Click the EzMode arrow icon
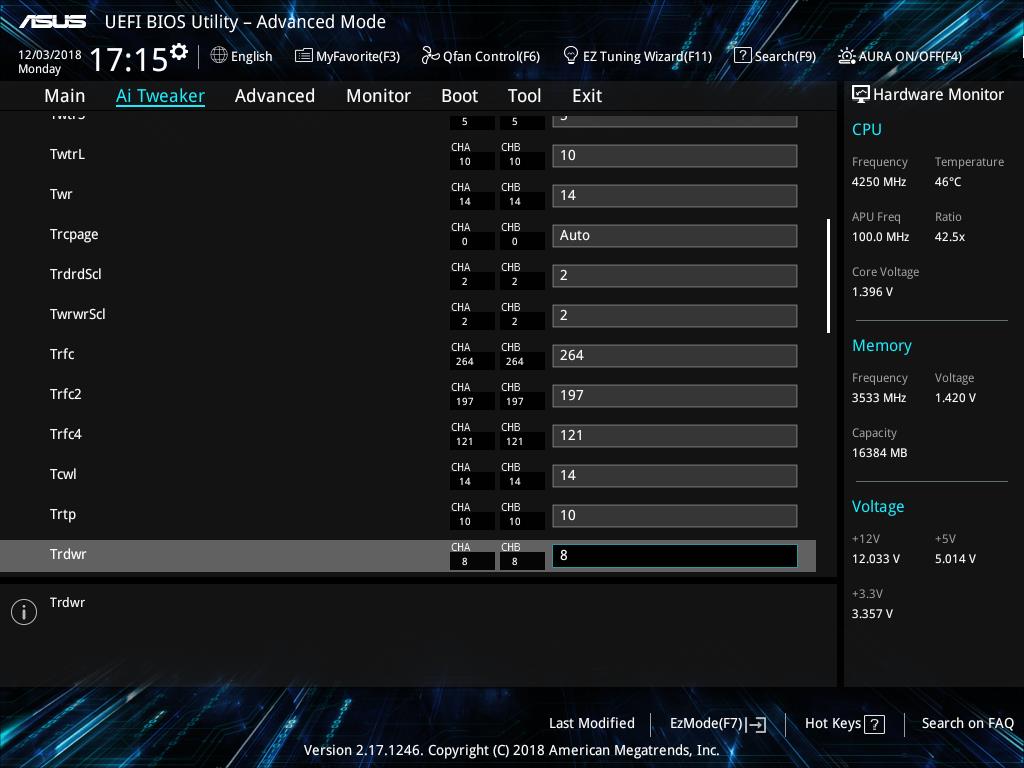The height and width of the screenshot is (768, 1024). pyautogui.click(x=756, y=724)
